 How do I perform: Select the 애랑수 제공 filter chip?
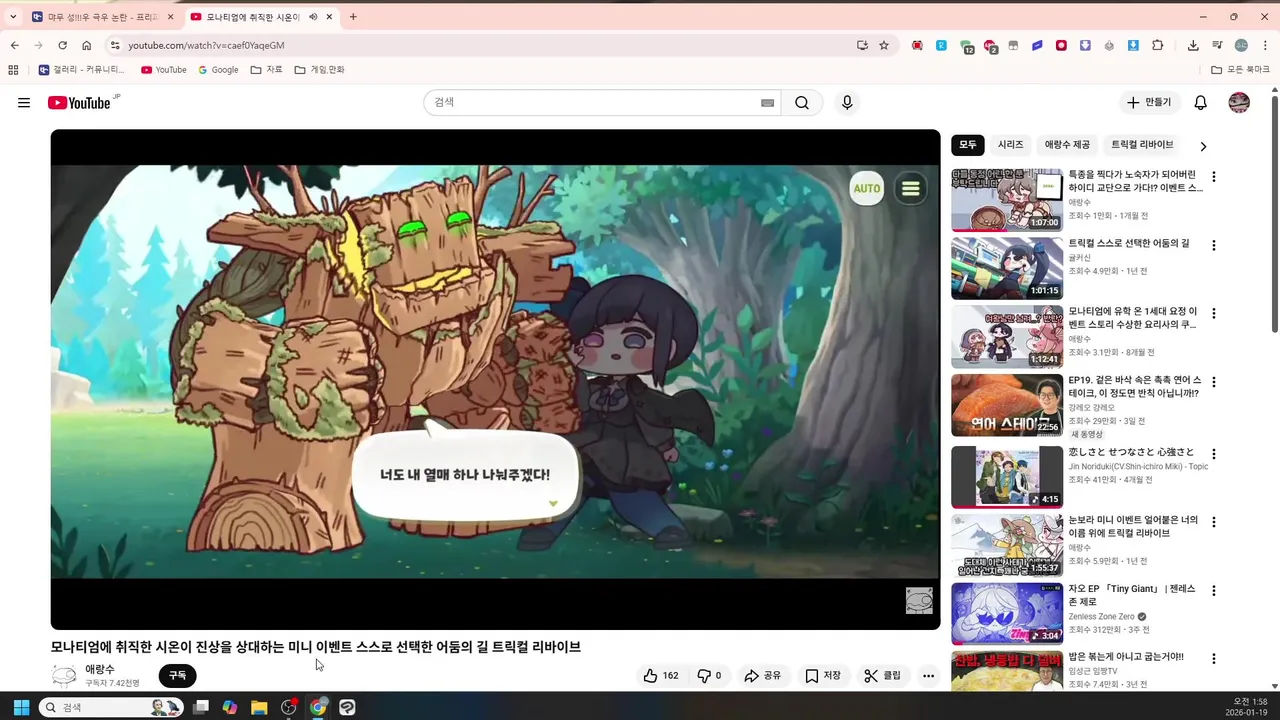click(x=1068, y=145)
